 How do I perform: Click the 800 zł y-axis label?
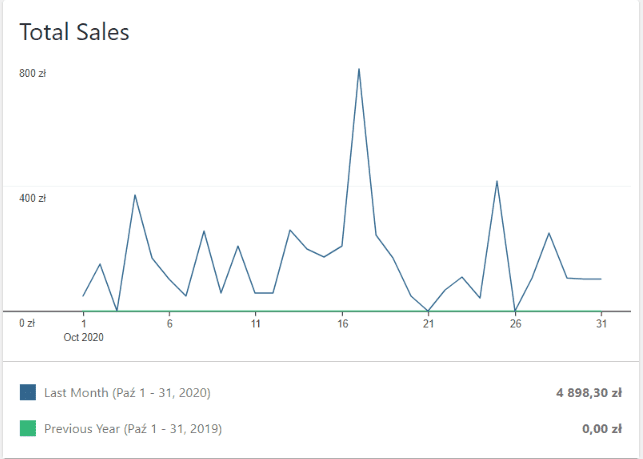point(33,73)
